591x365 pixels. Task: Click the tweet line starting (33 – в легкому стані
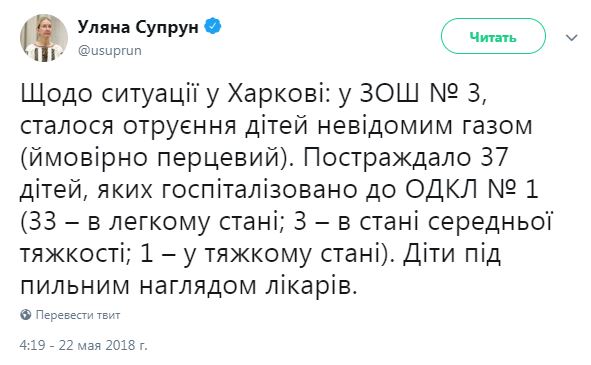pos(286,221)
